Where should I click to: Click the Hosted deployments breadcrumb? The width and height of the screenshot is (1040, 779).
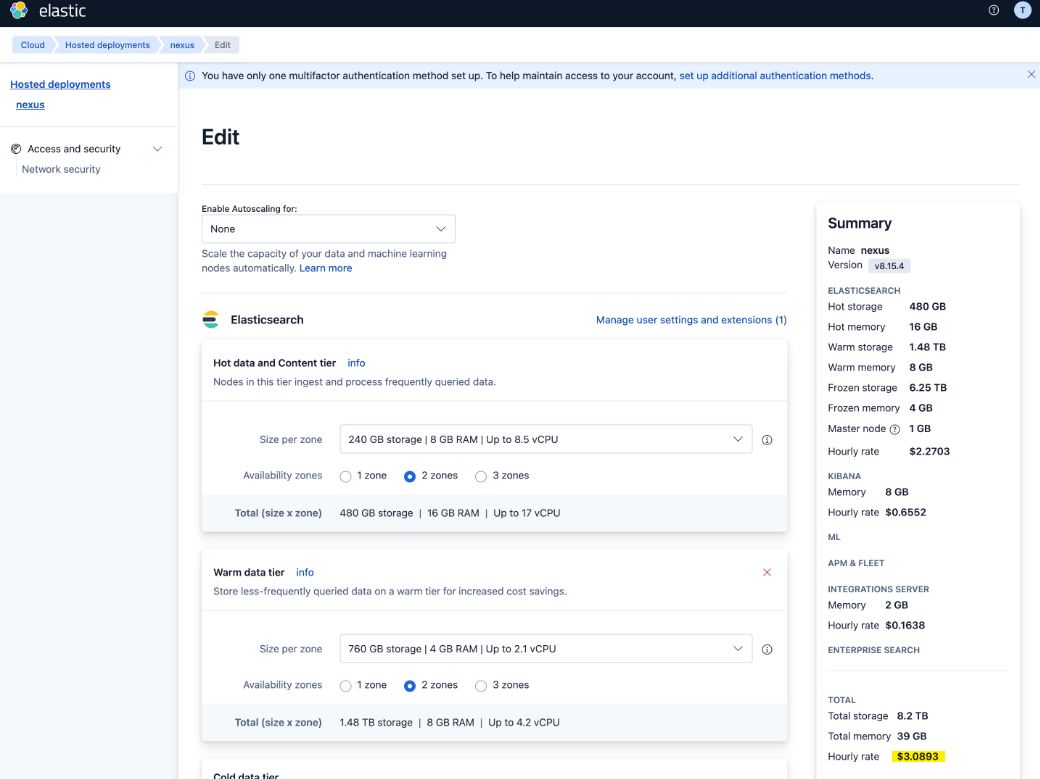(x=107, y=44)
